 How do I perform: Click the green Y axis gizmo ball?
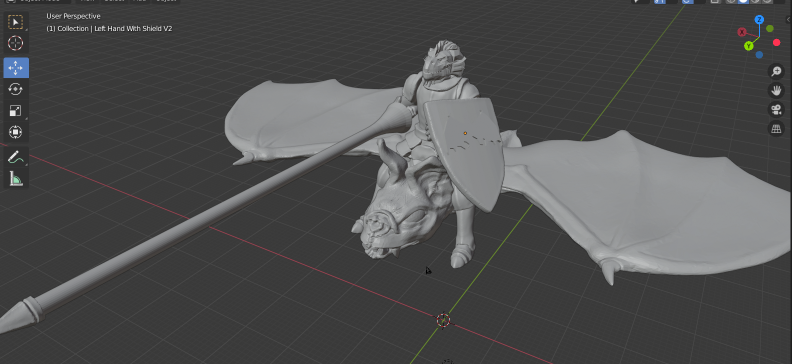tap(749, 46)
